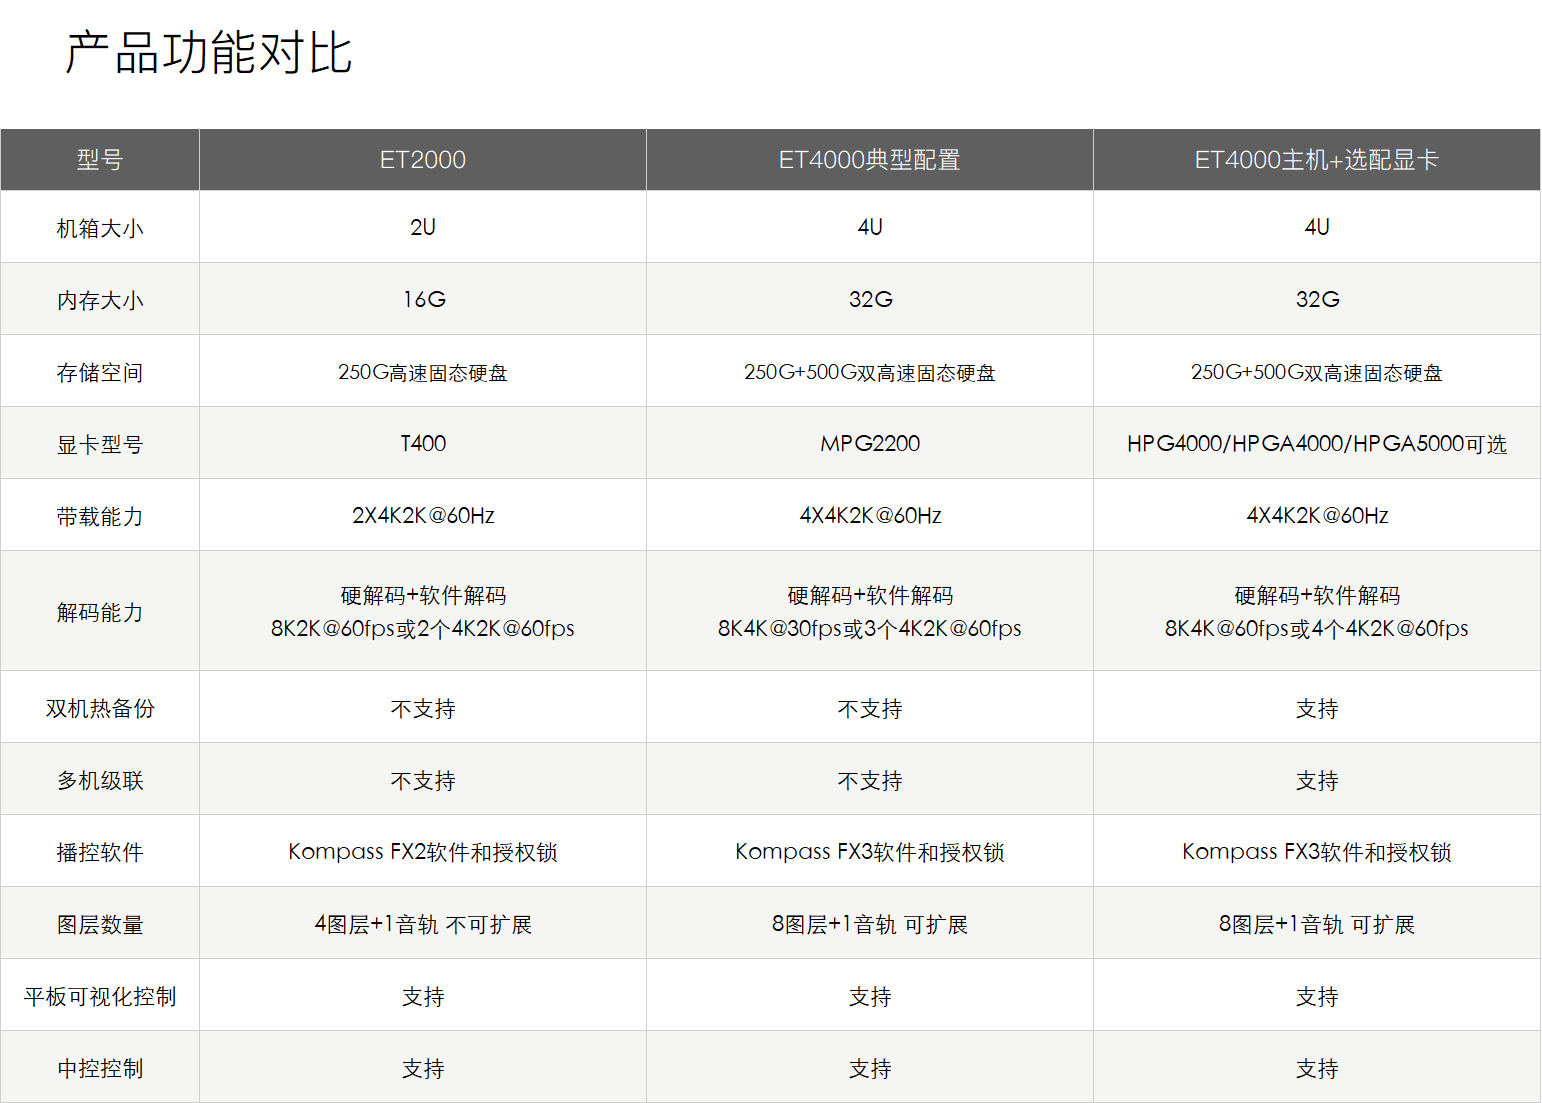1542x1103 pixels.
Task: Select the 内存大小 row label
Action: pos(100,300)
